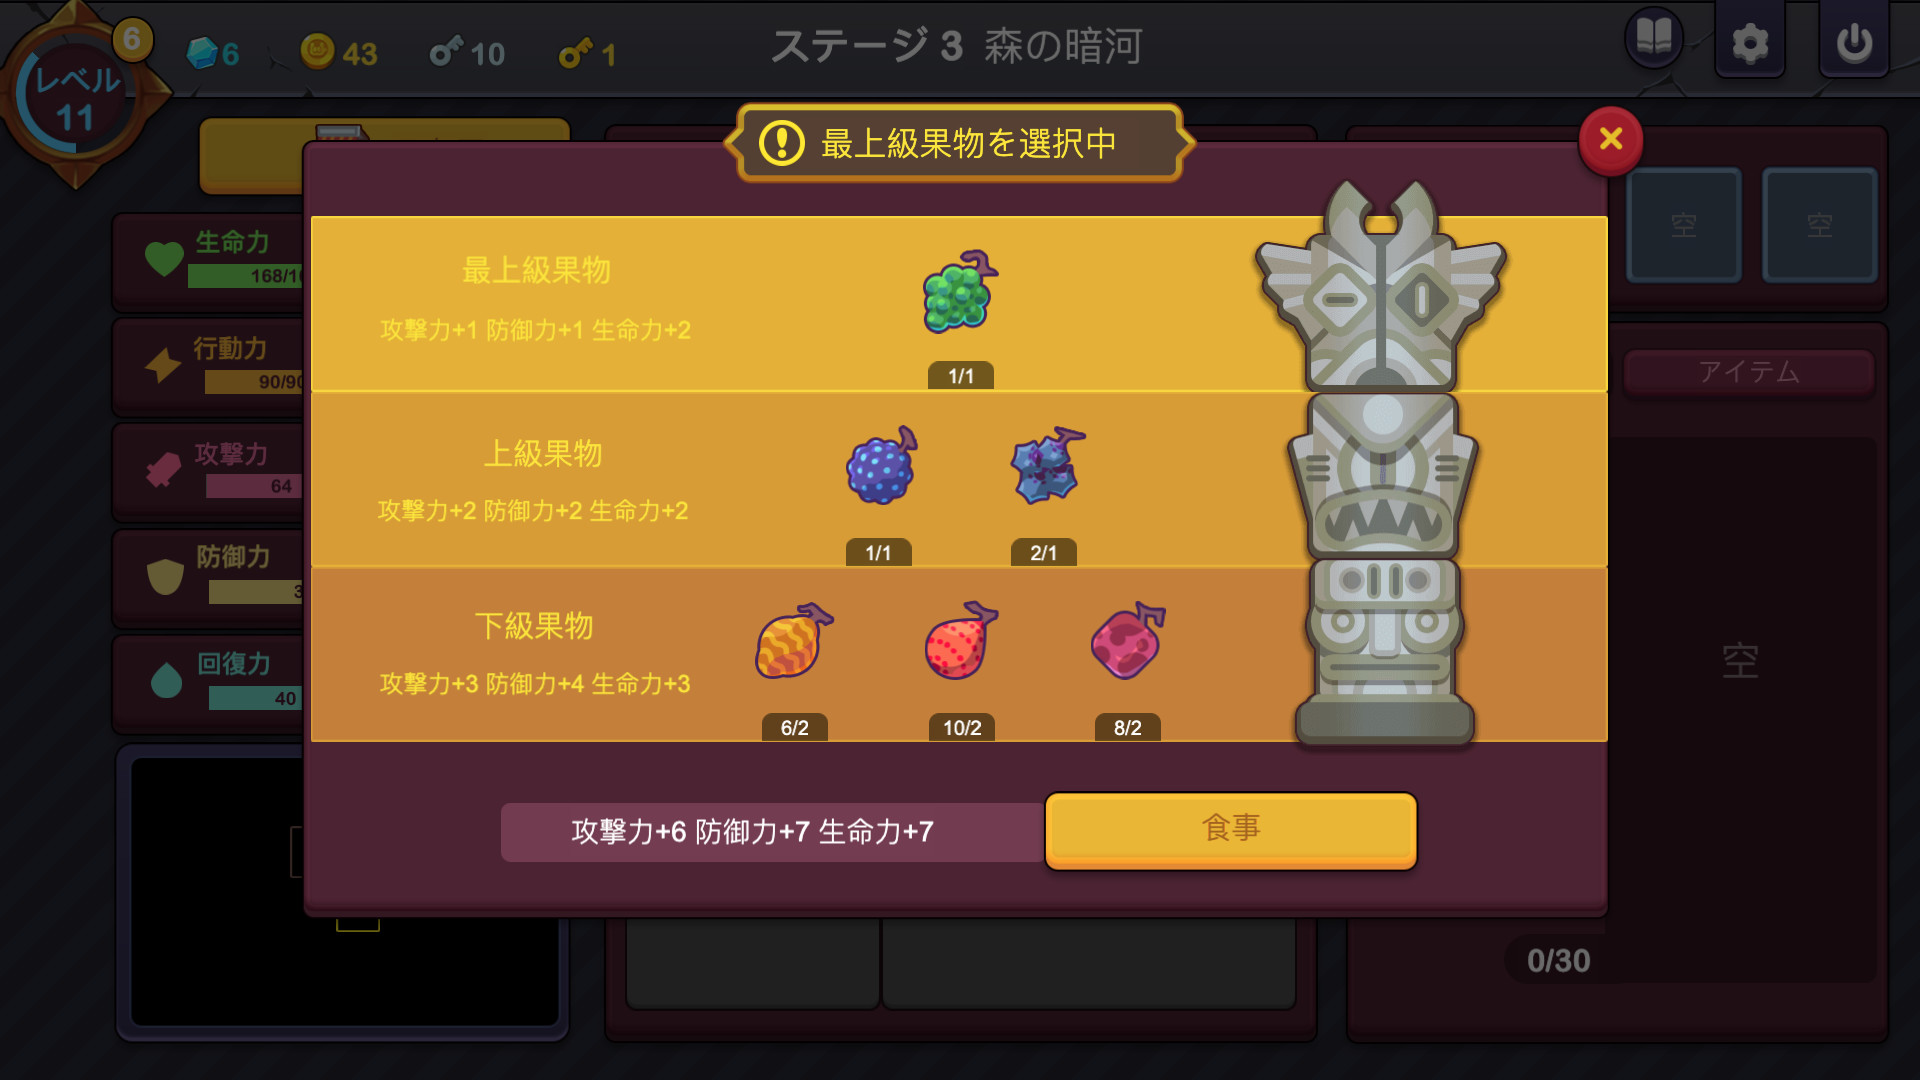Click the gold coin counter 43
The height and width of the screenshot is (1080, 1920).
(340, 52)
